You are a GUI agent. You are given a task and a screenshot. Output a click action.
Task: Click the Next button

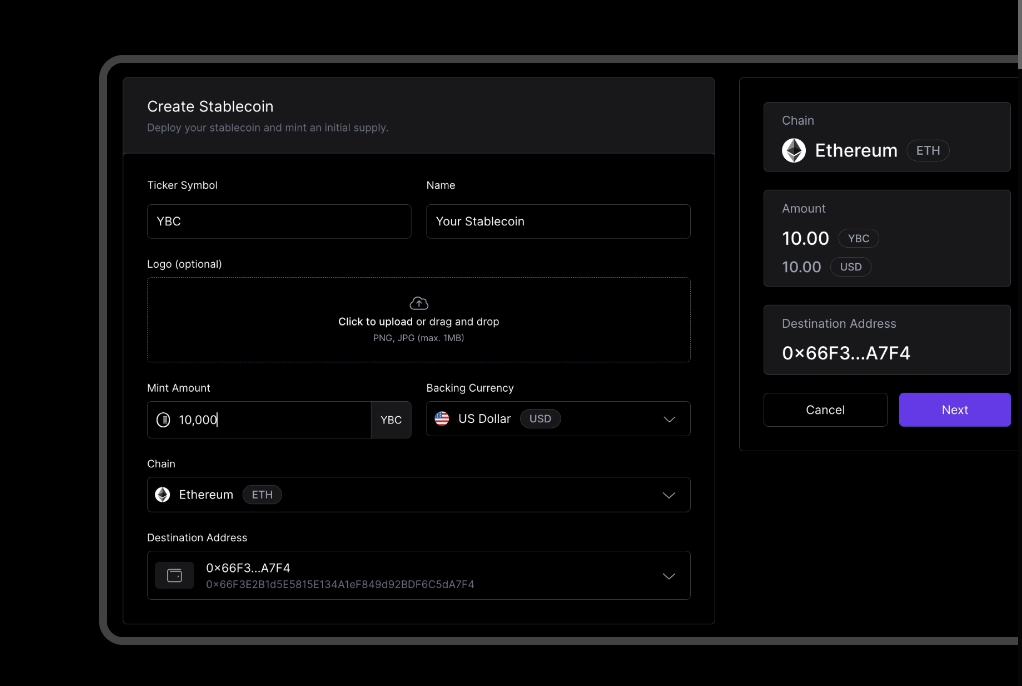[x=954, y=410]
